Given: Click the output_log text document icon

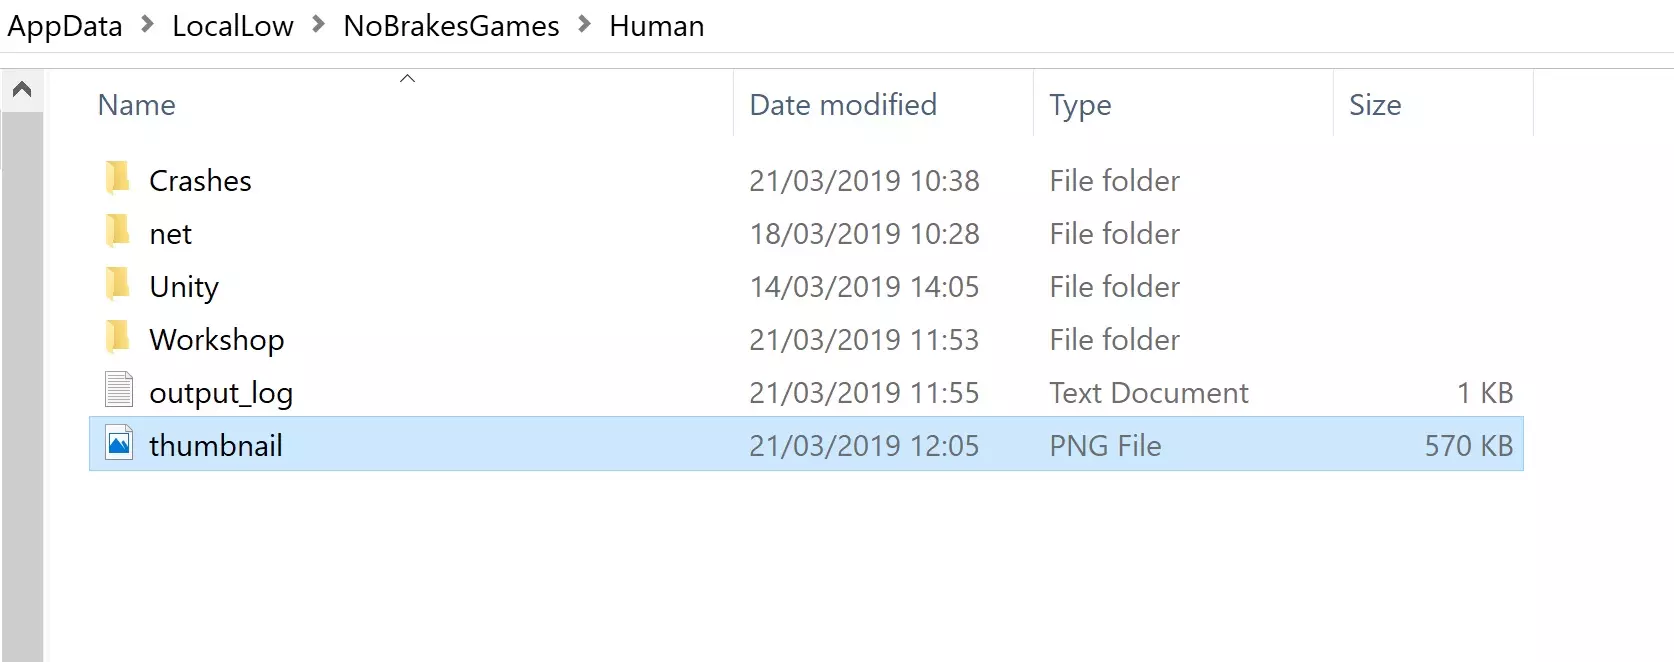Looking at the screenshot, I should tap(119, 391).
